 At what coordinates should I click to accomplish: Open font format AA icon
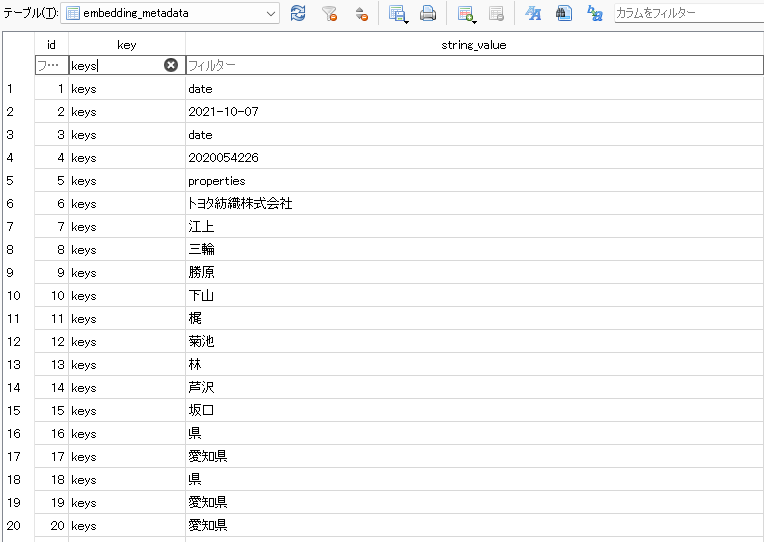point(533,13)
